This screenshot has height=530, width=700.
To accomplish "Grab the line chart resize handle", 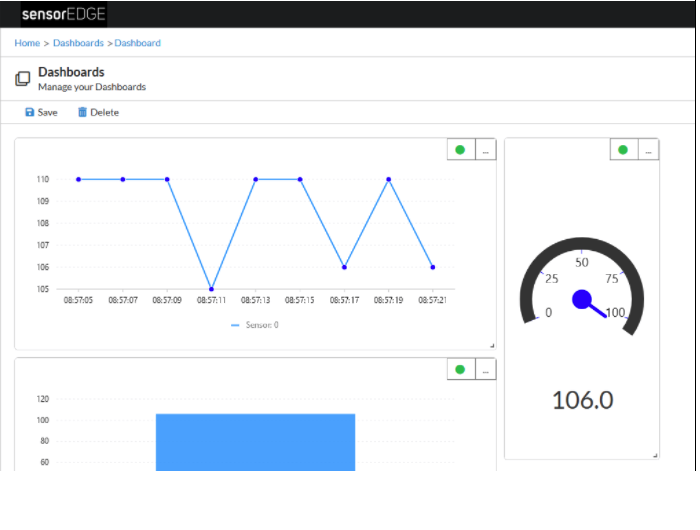I will point(491,345).
